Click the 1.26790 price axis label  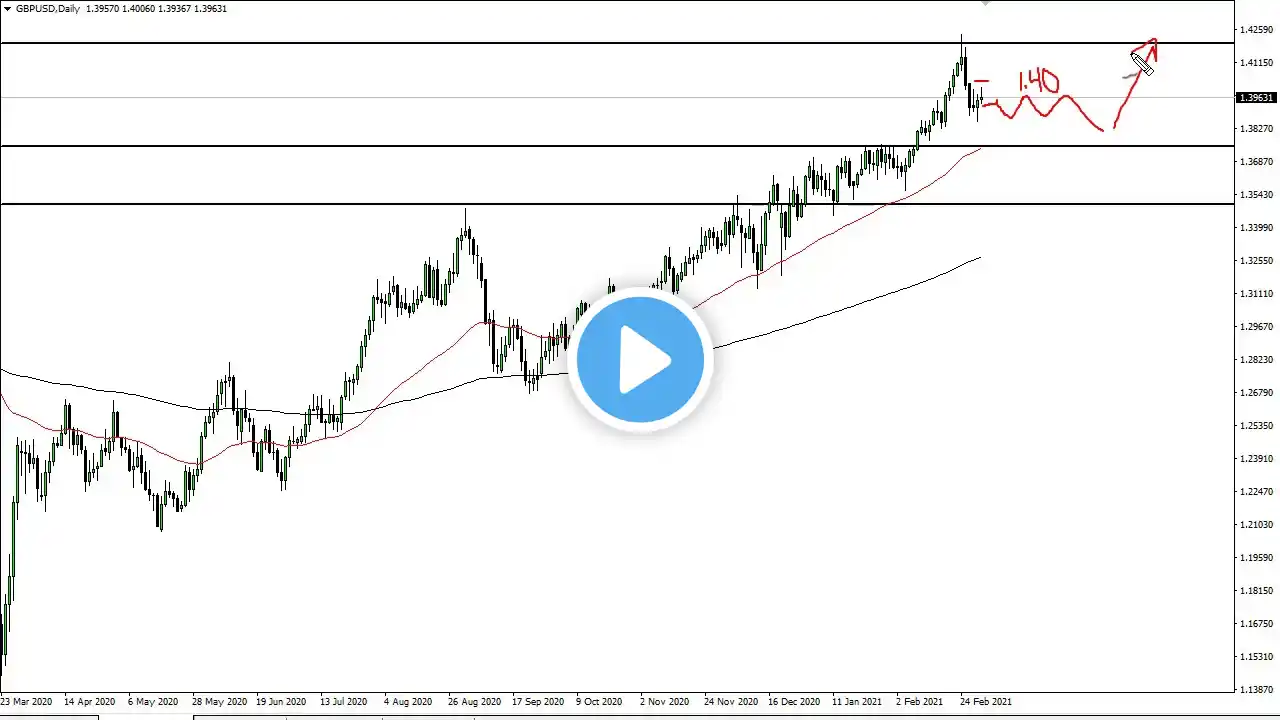click(1257, 393)
